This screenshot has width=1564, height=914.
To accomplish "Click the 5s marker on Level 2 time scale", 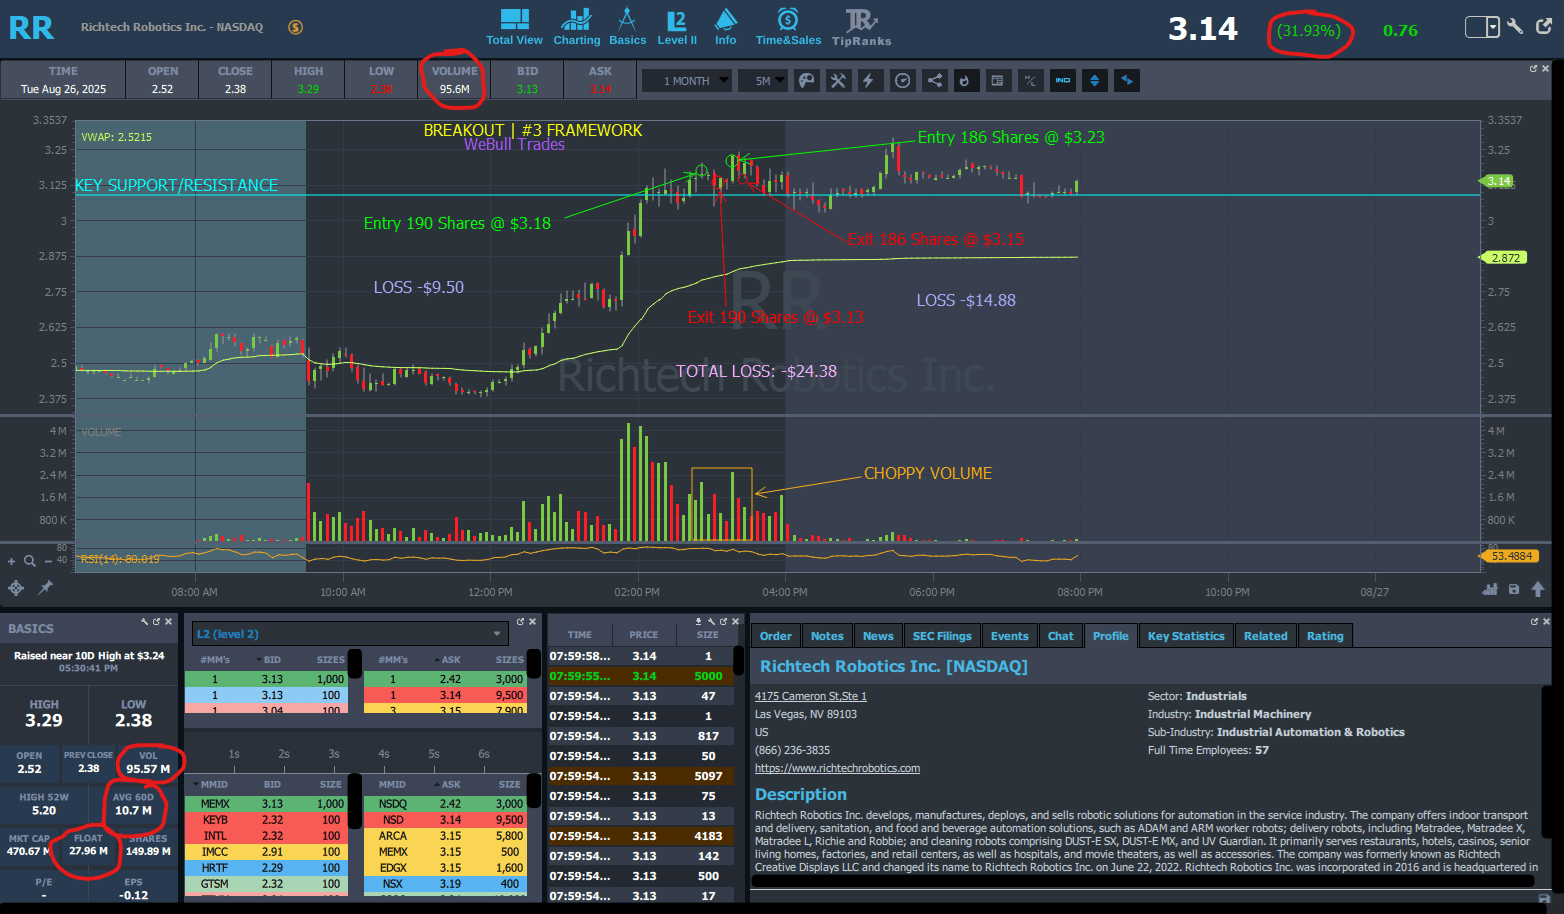I will pos(434,754).
